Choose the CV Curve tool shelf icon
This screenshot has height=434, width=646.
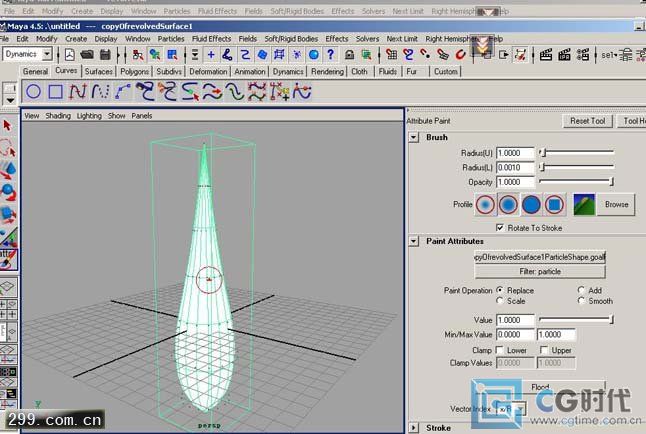pyautogui.click(x=77, y=91)
